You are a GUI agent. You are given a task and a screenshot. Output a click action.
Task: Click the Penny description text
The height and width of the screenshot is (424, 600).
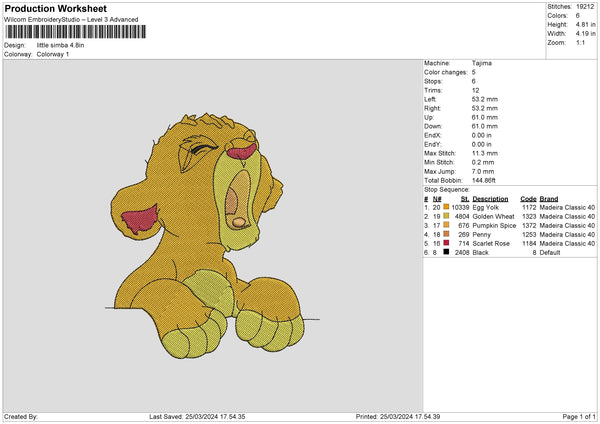pos(481,235)
